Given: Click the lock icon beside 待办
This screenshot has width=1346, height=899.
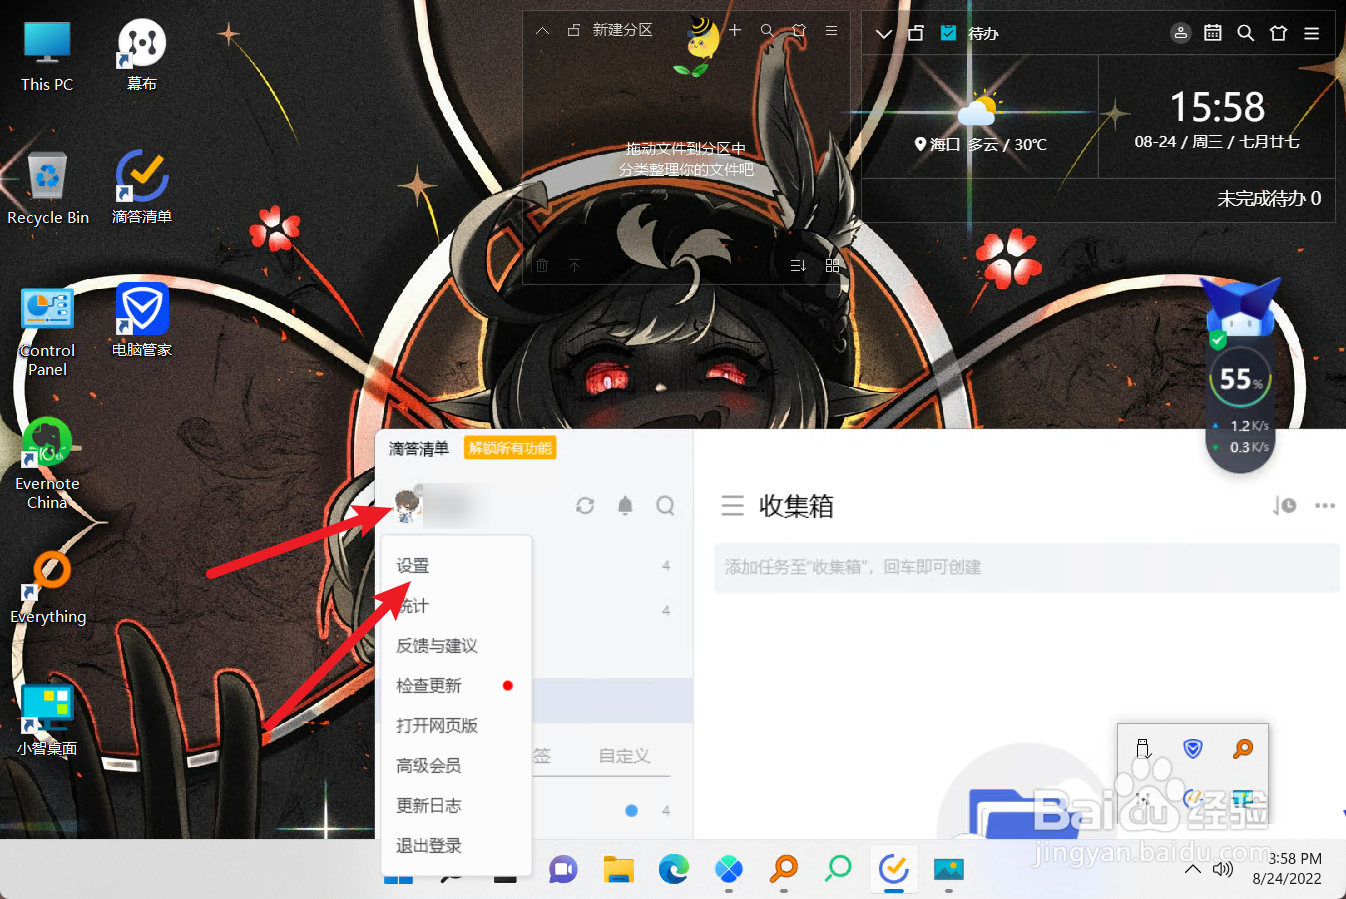Looking at the screenshot, I should 915,33.
